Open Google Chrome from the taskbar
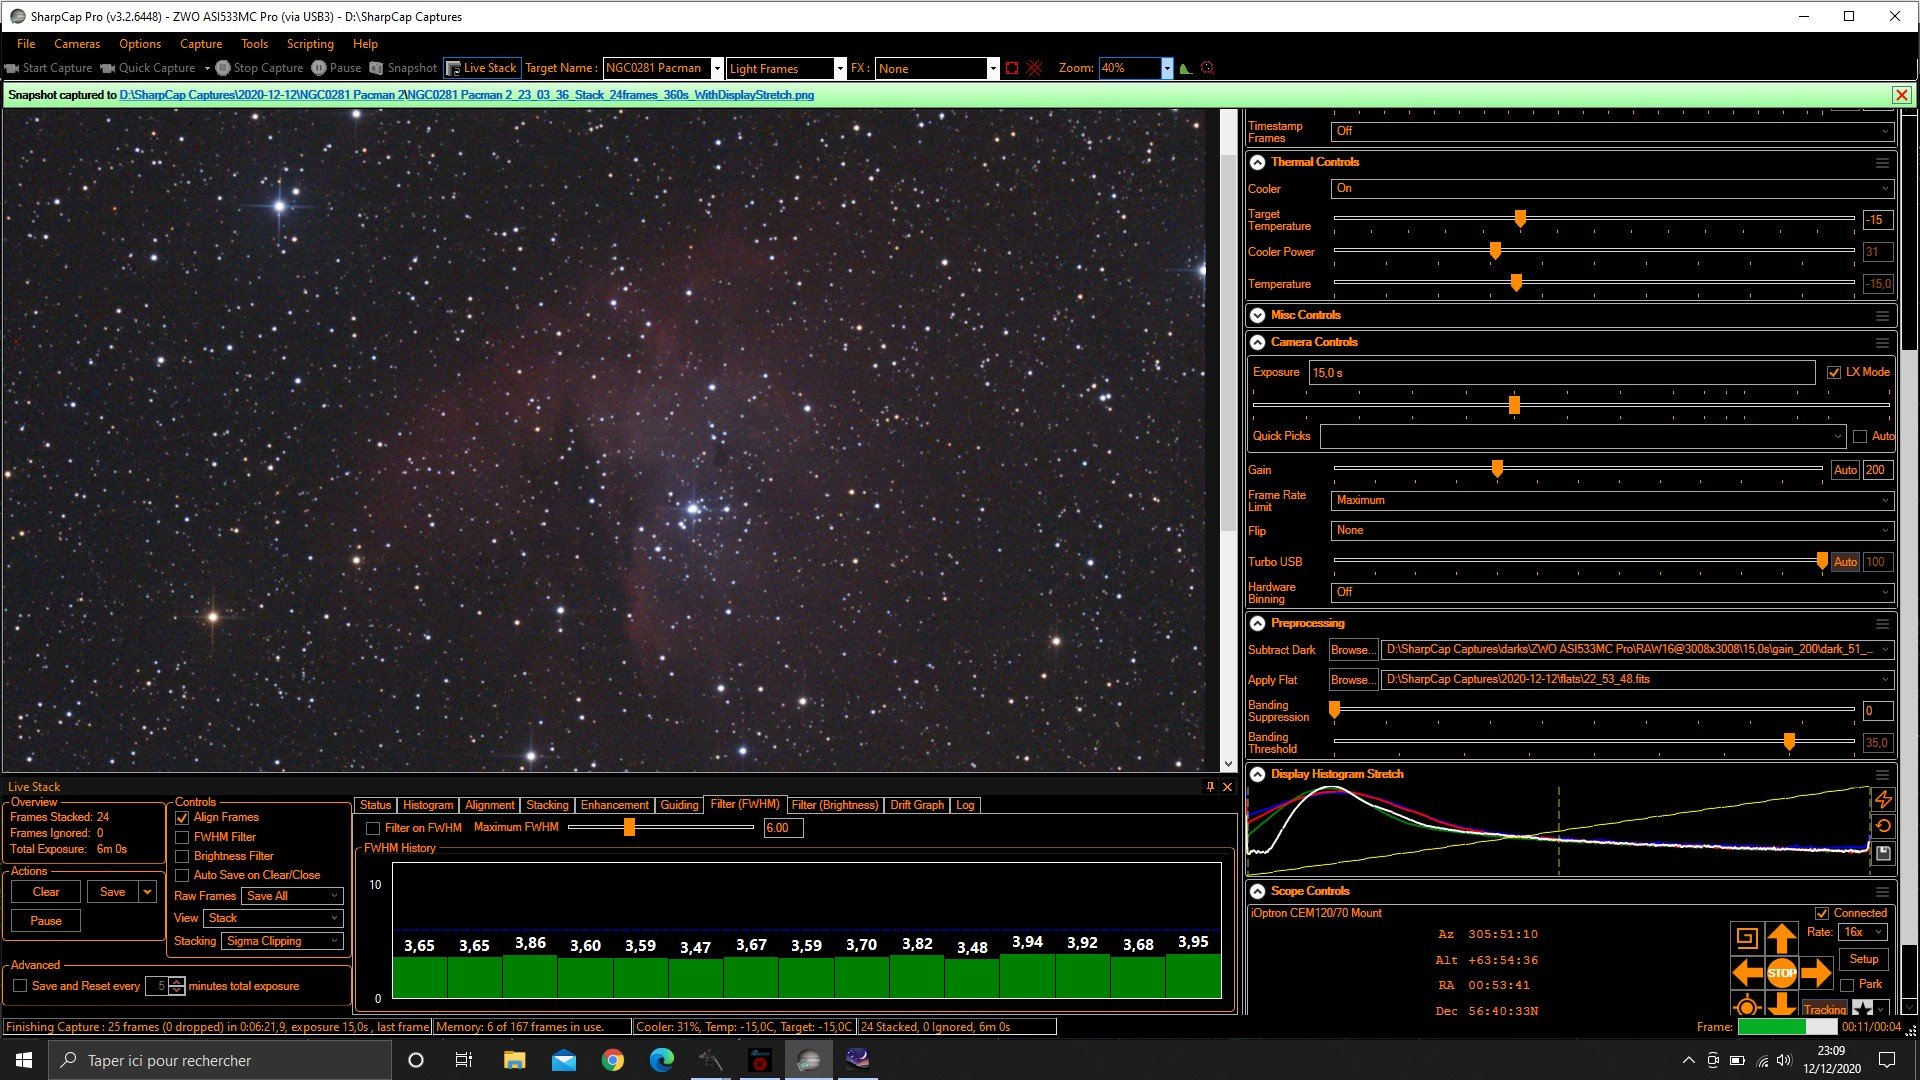Image resolution: width=1920 pixels, height=1080 pixels. pyautogui.click(x=613, y=1060)
